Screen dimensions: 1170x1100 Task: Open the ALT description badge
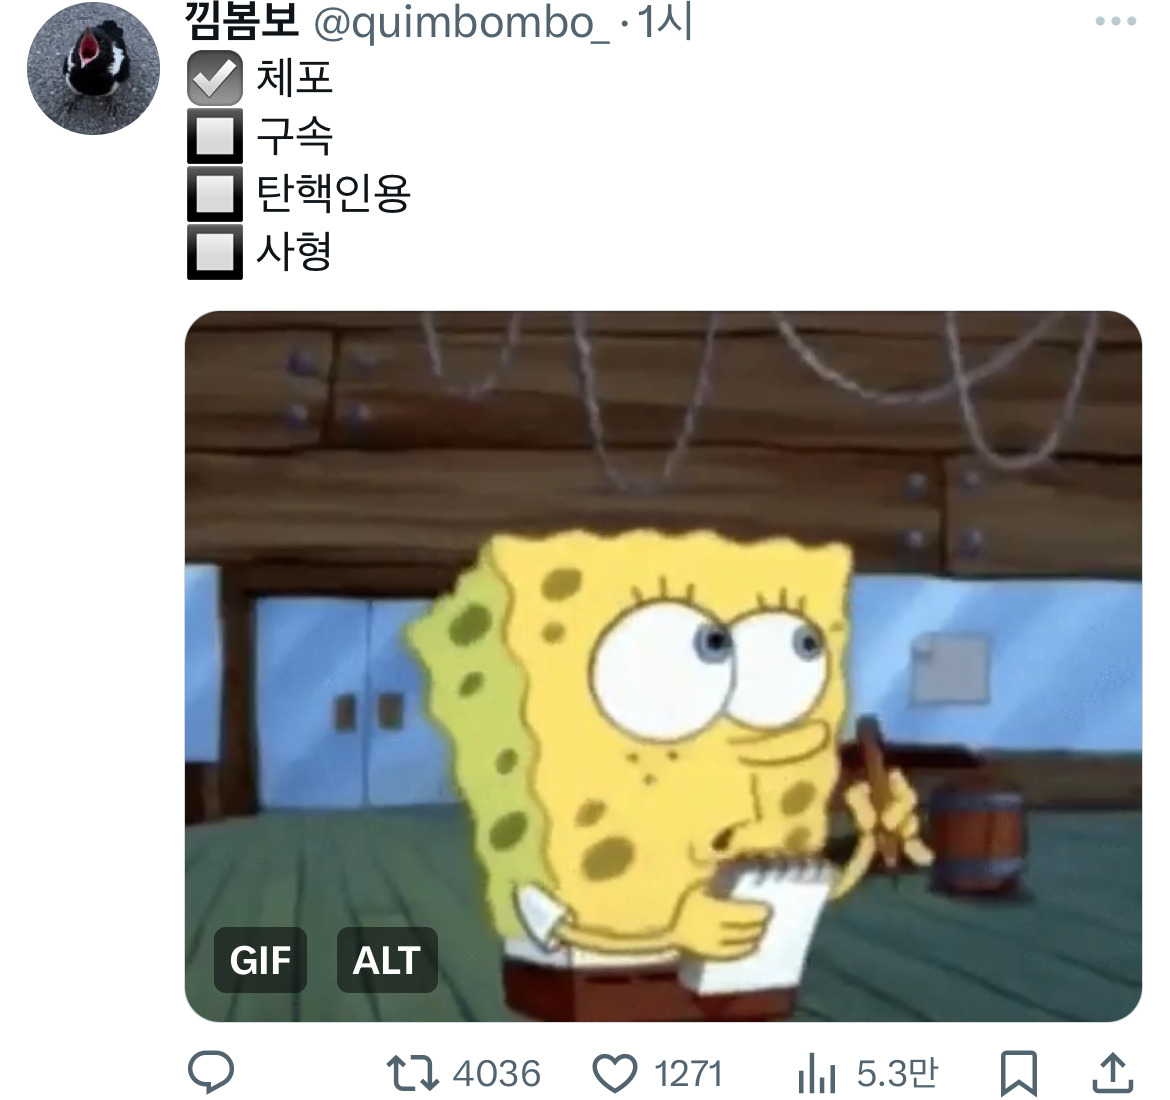click(387, 960)
